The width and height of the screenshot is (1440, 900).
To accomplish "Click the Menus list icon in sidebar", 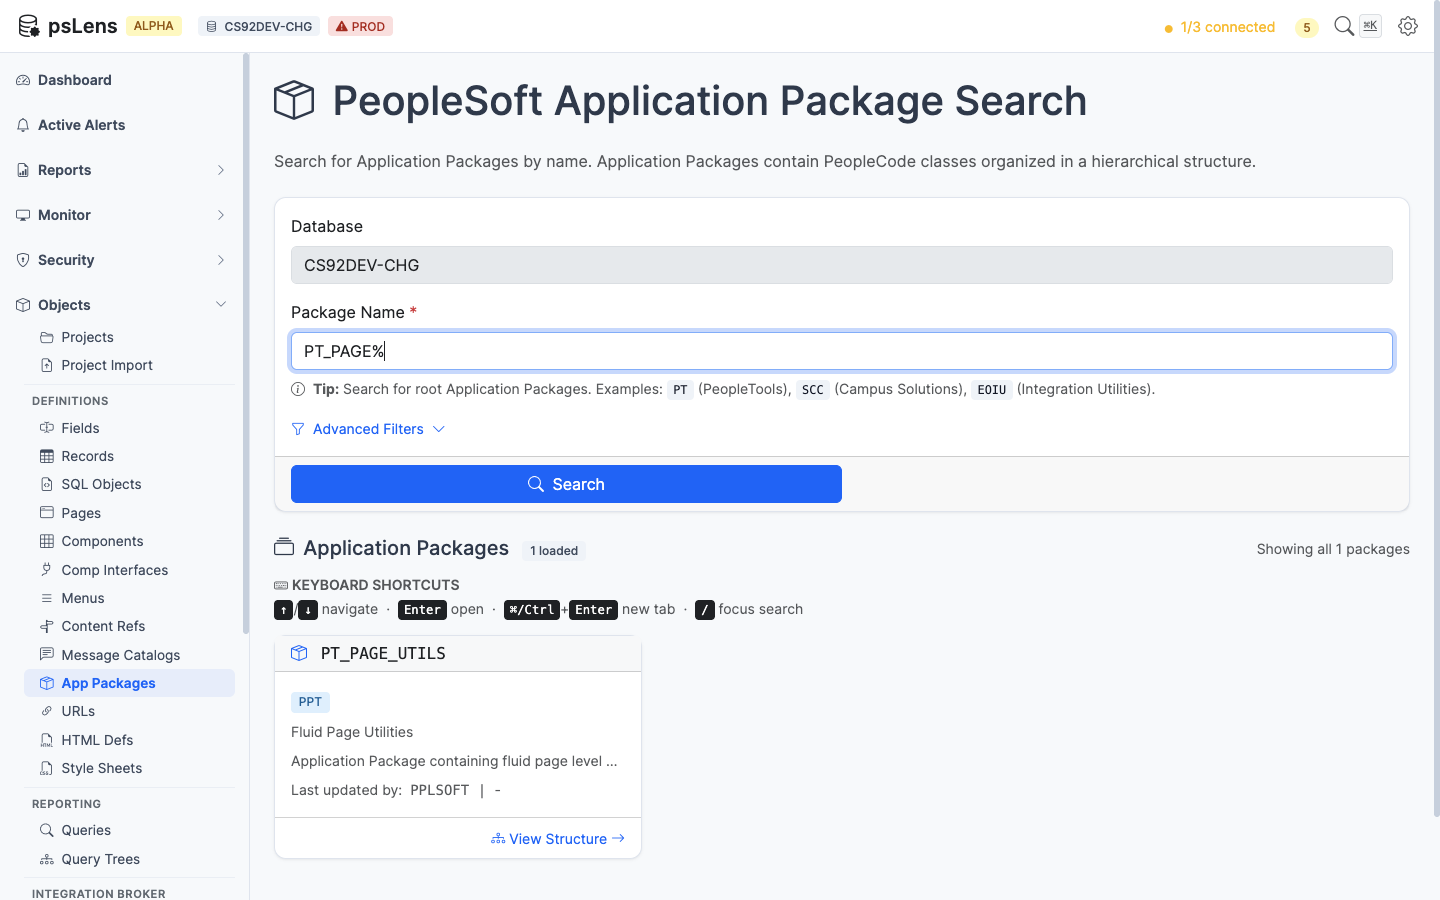I will tap(47, 598).
